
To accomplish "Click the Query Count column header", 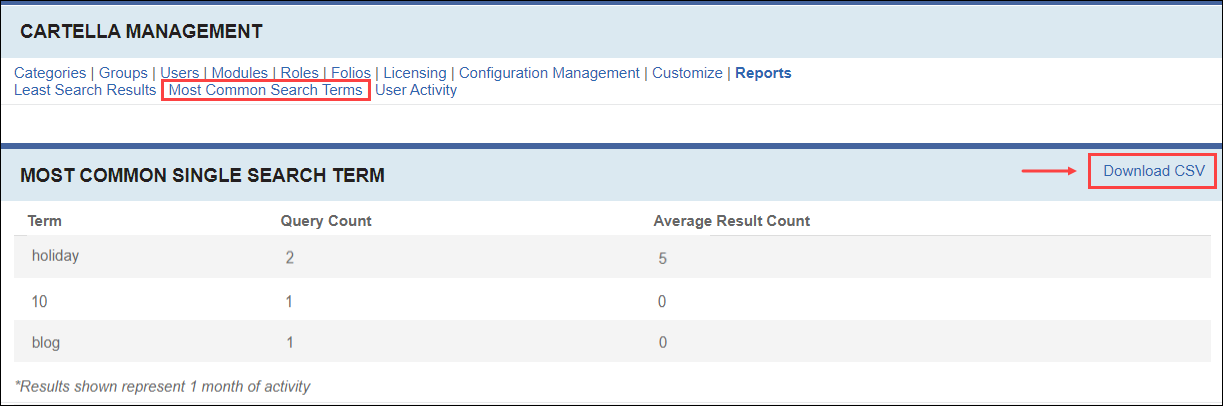I will coord(326,220).
